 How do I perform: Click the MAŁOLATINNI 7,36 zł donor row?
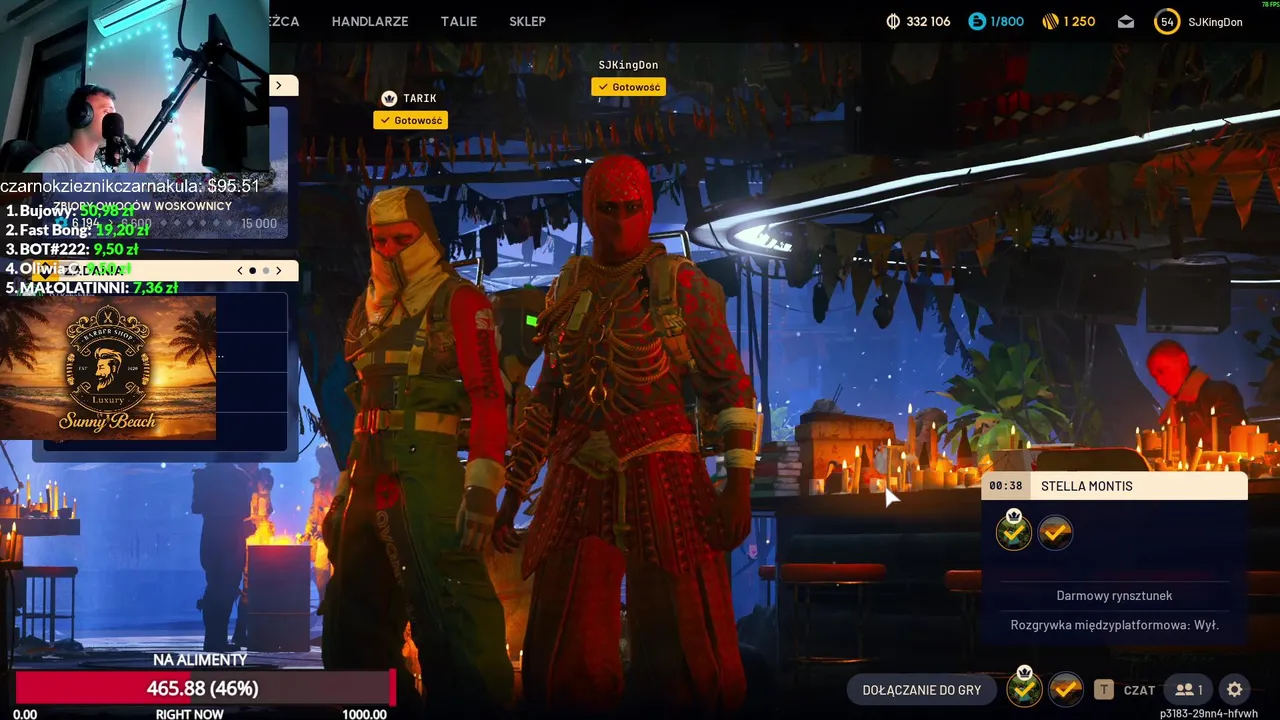(x=92, y=288)
